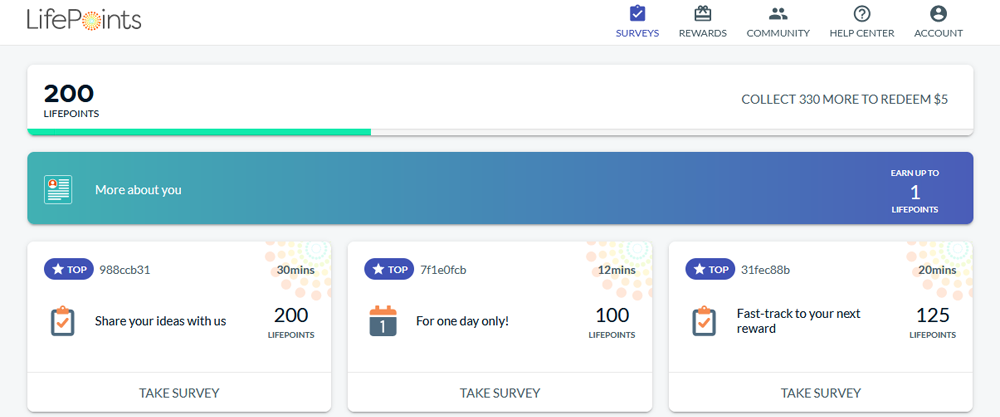
Task: Click TOP star badge on survey 988ccb31
Action: point(69,269)
